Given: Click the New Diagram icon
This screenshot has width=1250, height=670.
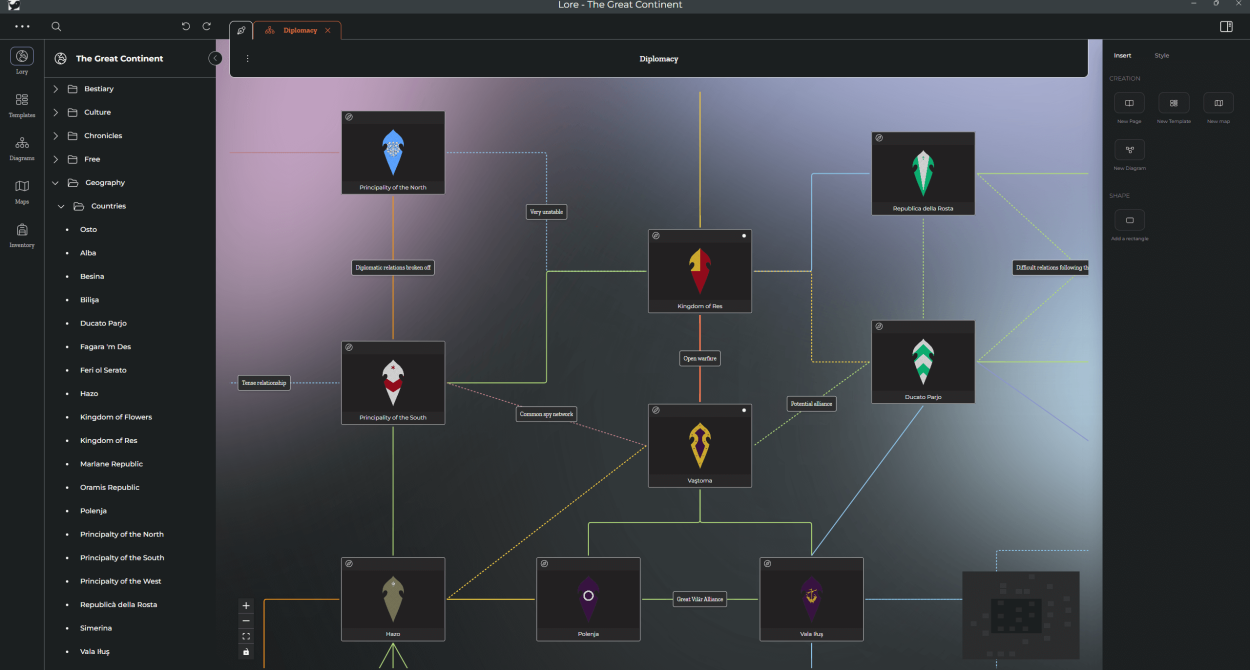Looking at the screenshot, I should [x=1129, y=150].
